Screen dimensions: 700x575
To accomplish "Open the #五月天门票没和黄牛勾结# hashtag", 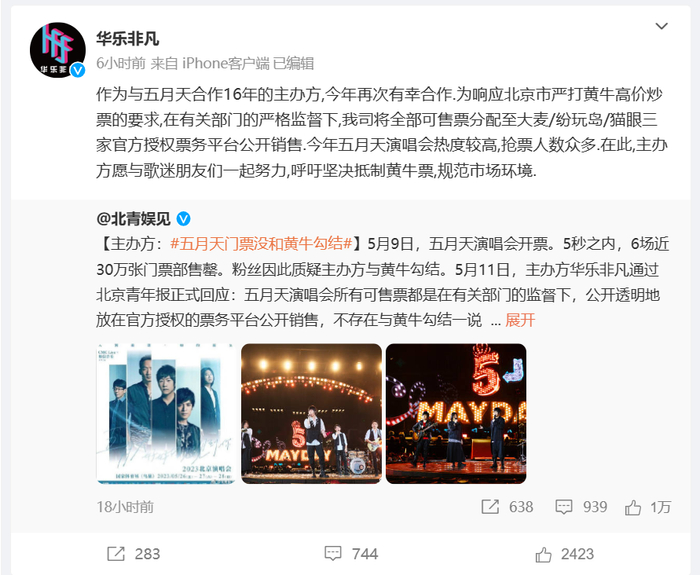I will tap(262, 244).
